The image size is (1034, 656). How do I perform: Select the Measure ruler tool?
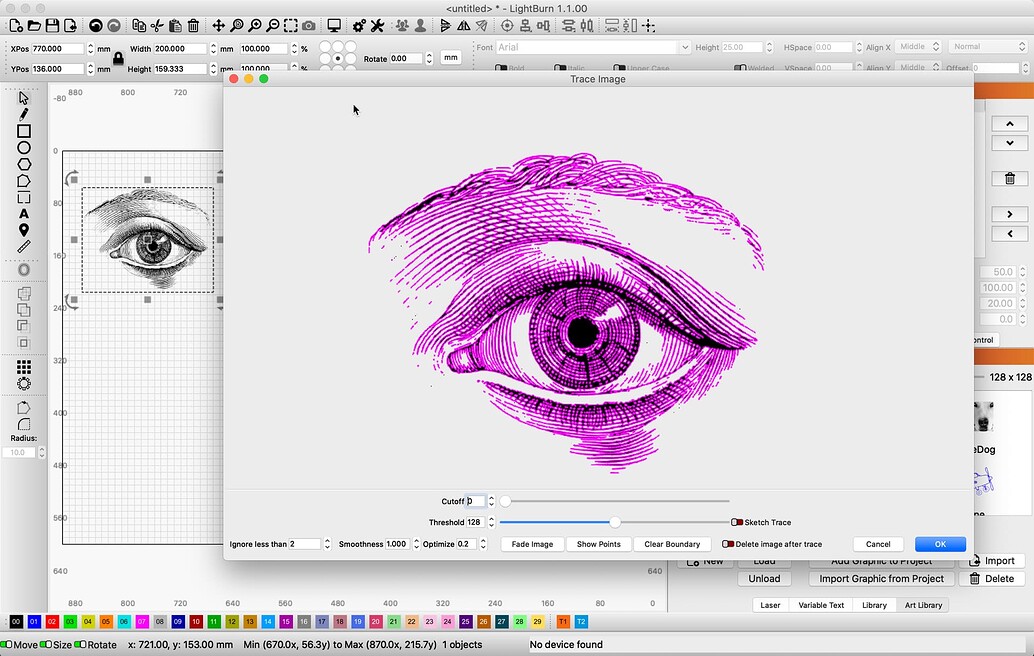click(x=24, y=247)
